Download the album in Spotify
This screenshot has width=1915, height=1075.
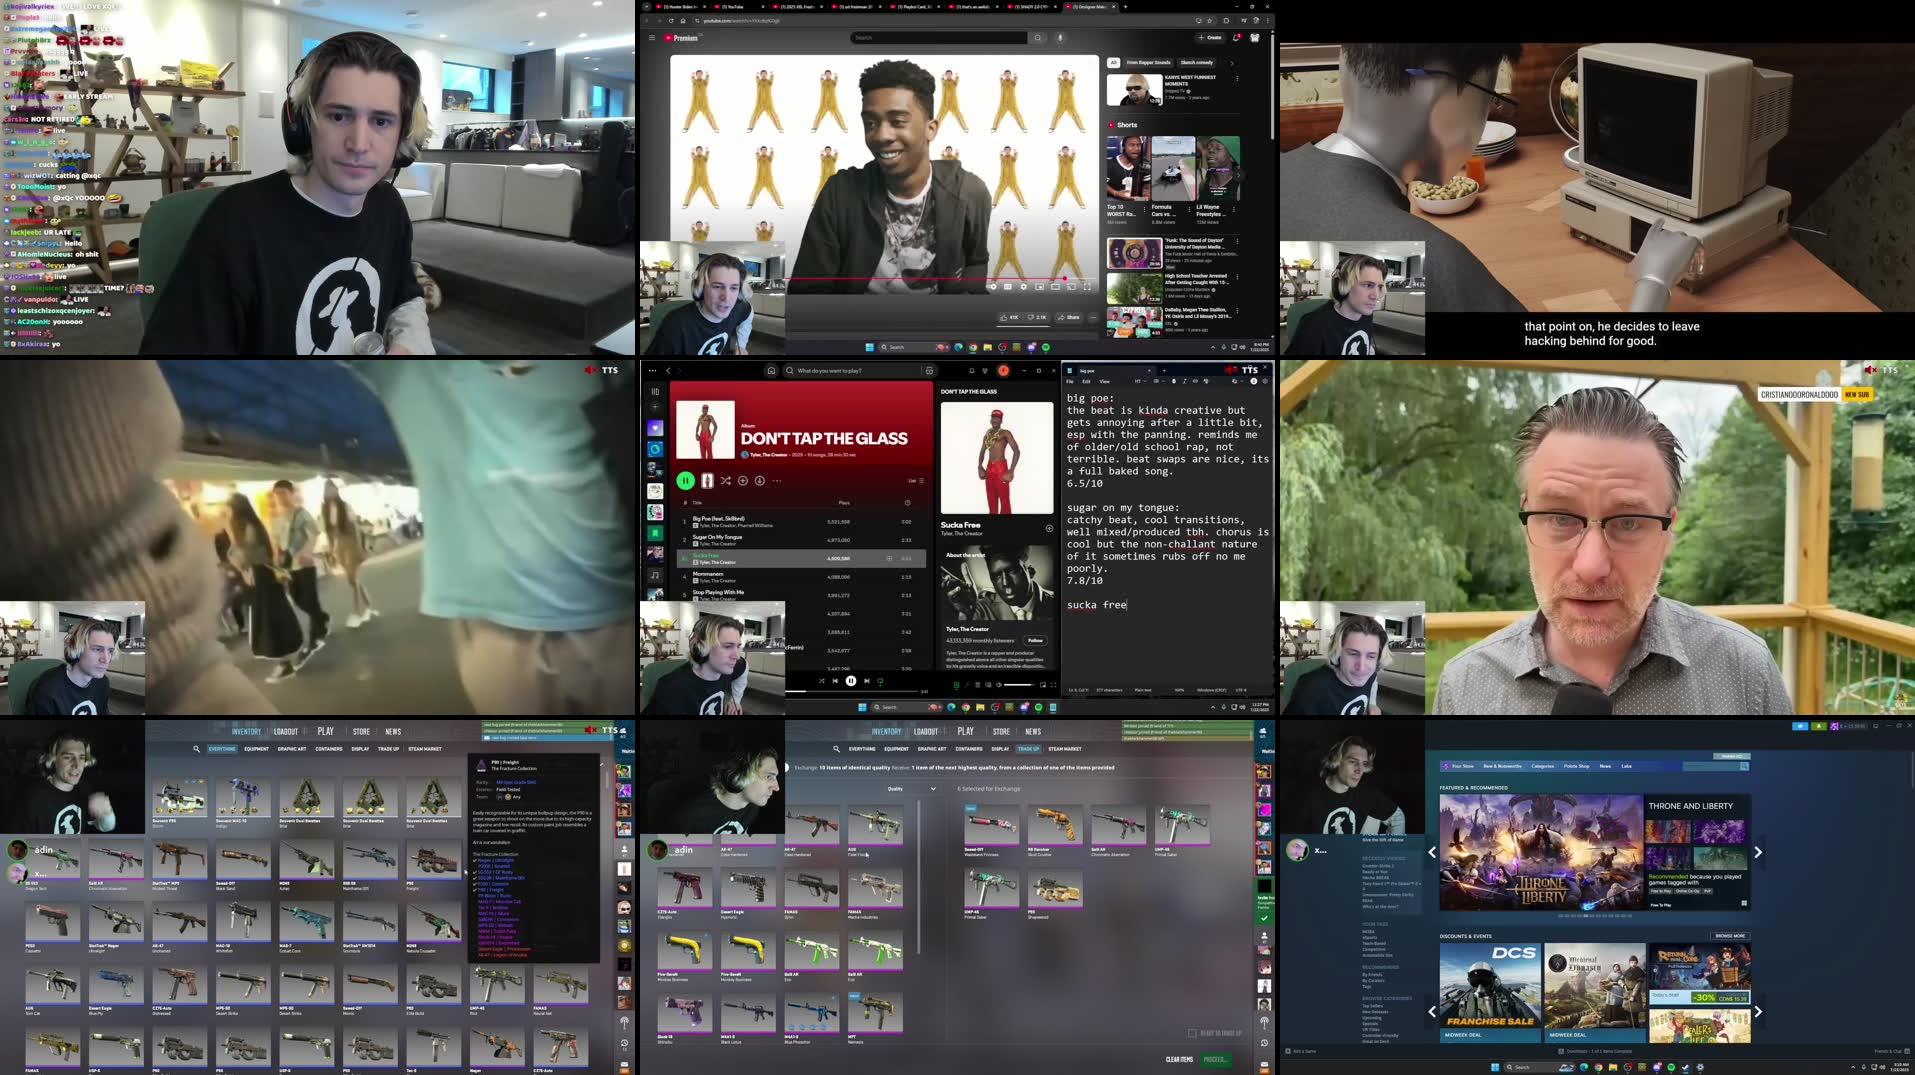point(760,481)
